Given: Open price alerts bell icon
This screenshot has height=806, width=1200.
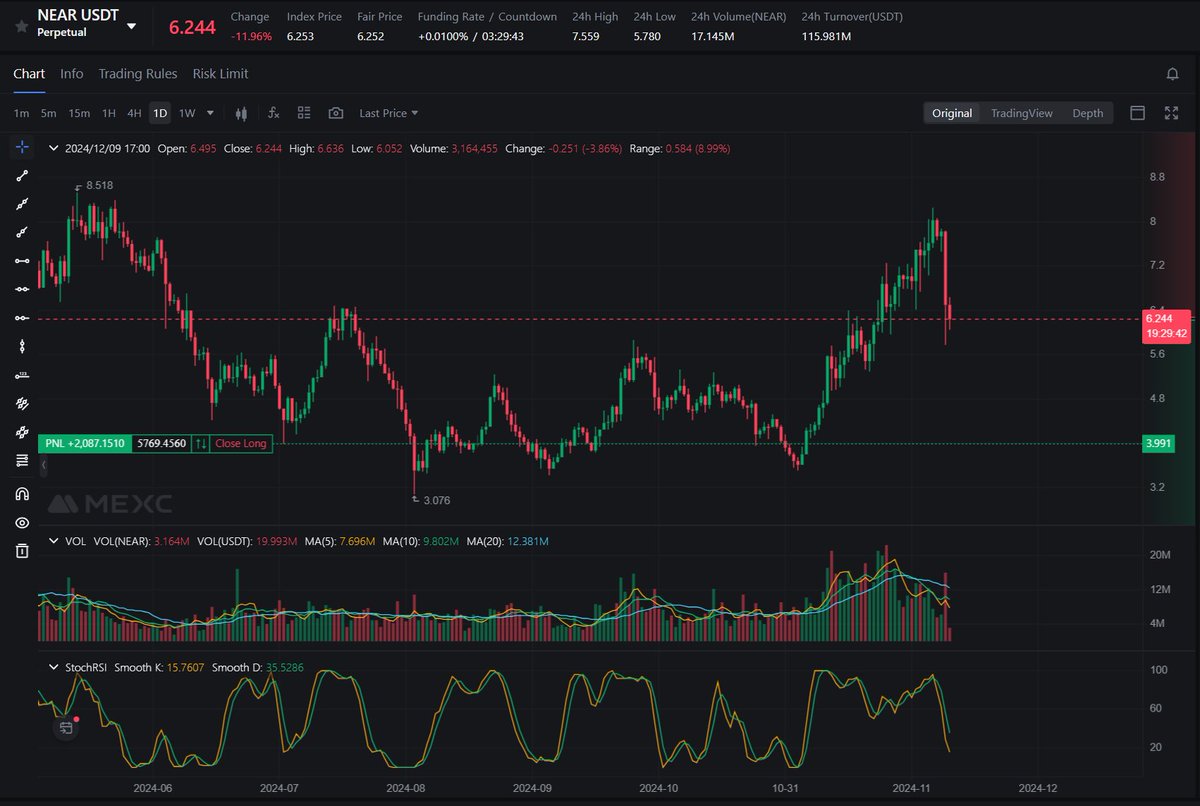Looking at the screenshot, I should 1172,74.
